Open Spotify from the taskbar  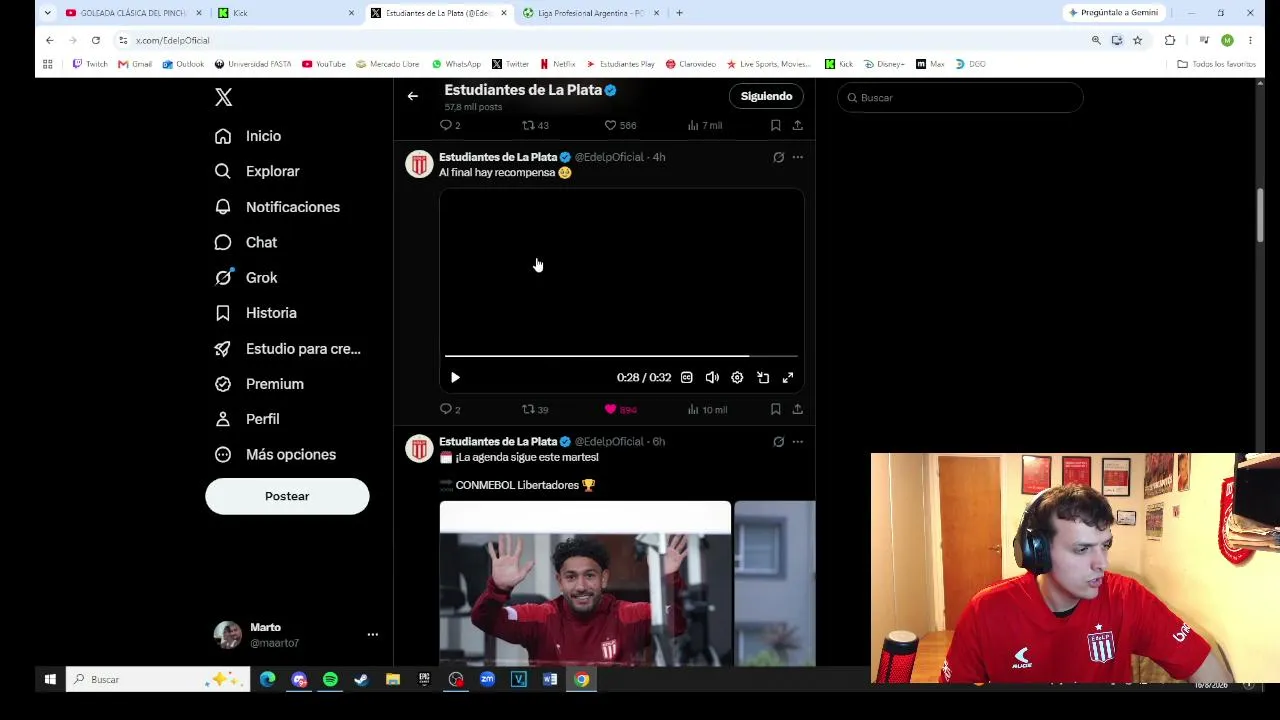[330, 679]
